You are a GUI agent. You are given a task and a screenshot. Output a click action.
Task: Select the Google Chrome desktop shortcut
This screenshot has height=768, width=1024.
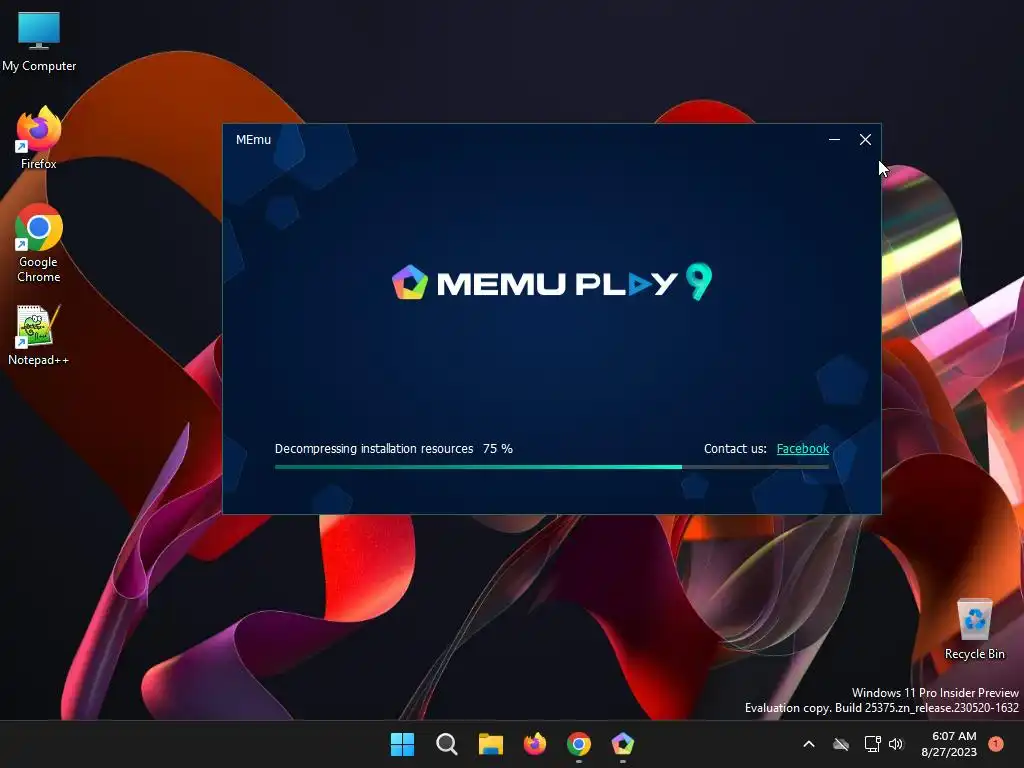click(39, 243)
